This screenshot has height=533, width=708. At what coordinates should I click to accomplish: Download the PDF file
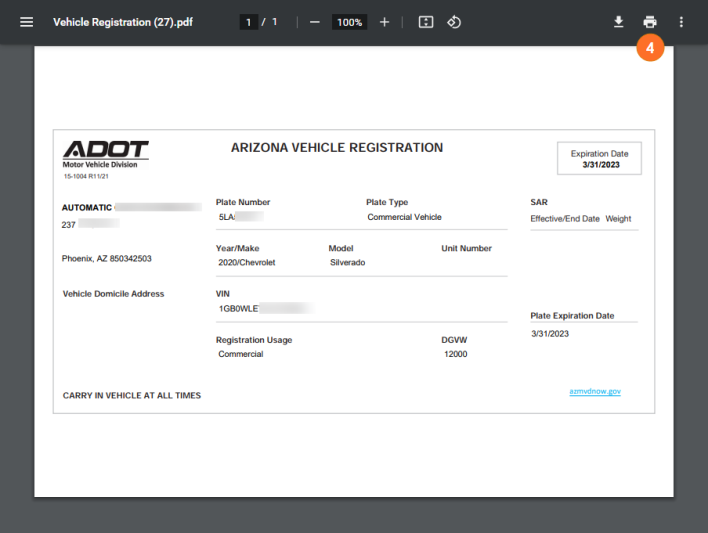619,22
